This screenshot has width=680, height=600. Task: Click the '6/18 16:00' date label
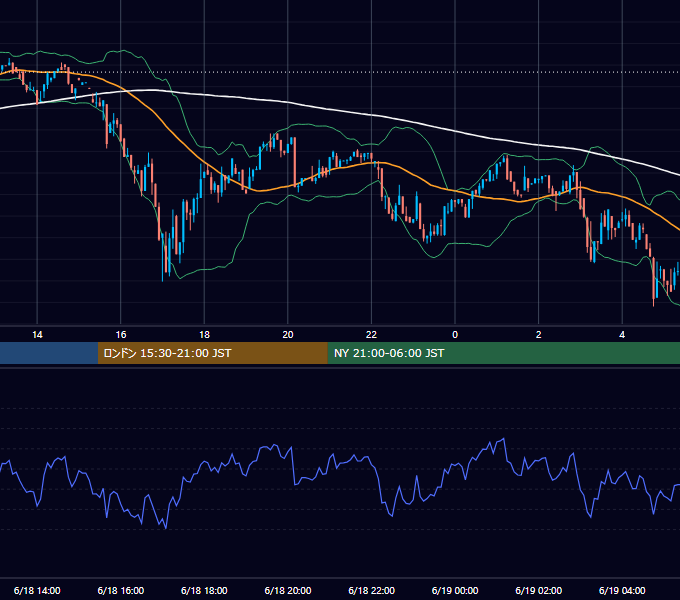click(121, 590)
